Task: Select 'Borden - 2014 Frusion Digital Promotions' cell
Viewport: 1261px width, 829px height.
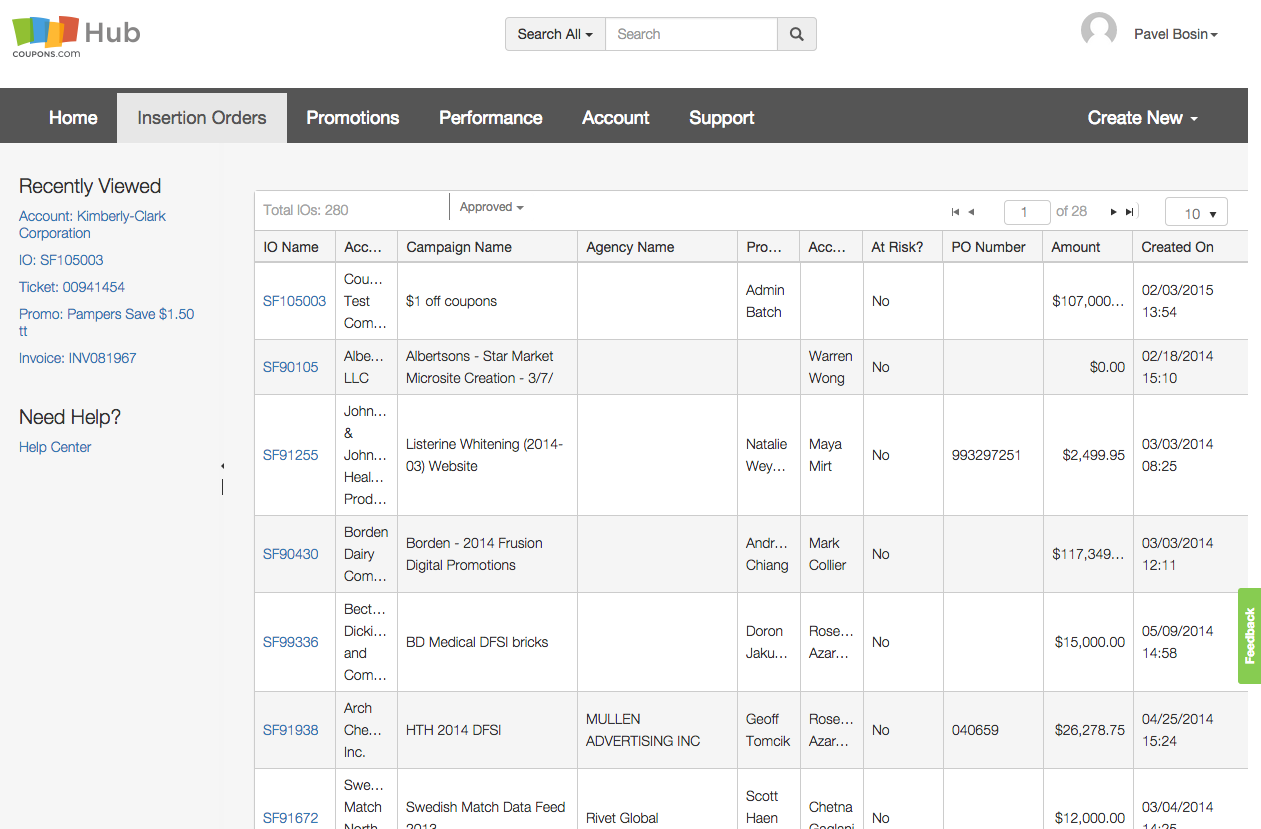Action: tap(487, 554)
